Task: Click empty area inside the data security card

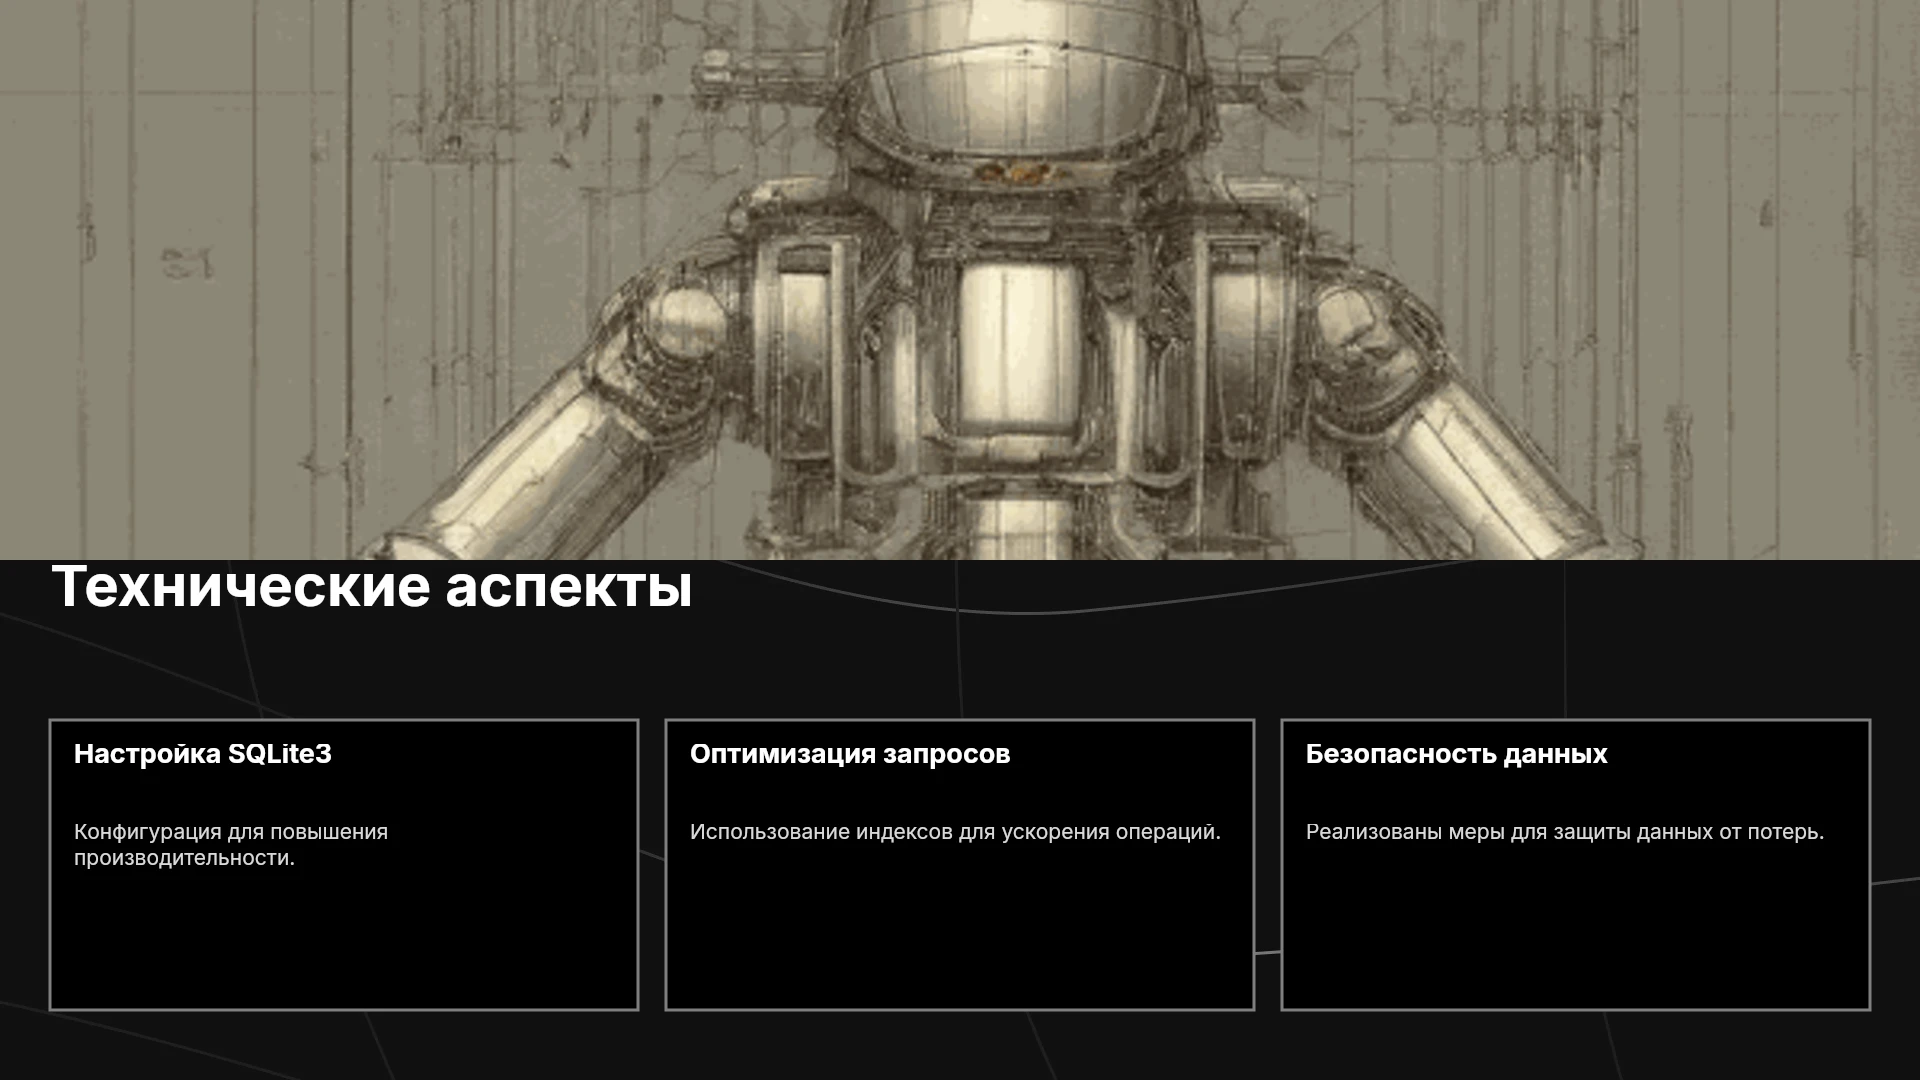Action: (1575, 930)
